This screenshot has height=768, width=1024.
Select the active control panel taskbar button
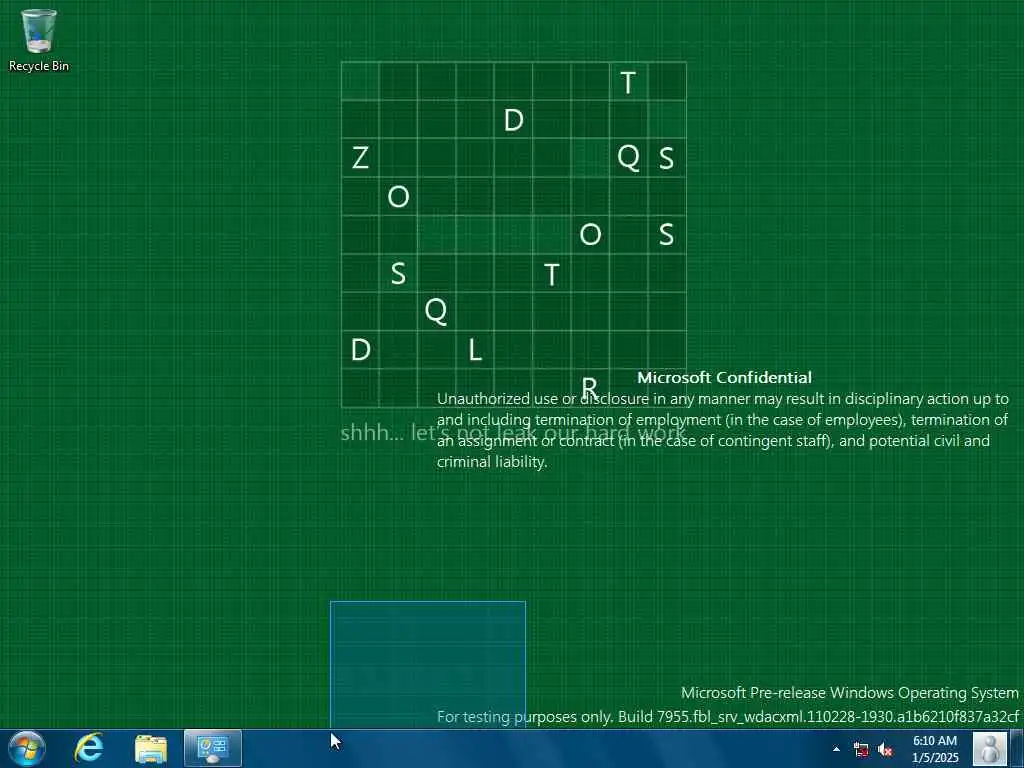213,748
